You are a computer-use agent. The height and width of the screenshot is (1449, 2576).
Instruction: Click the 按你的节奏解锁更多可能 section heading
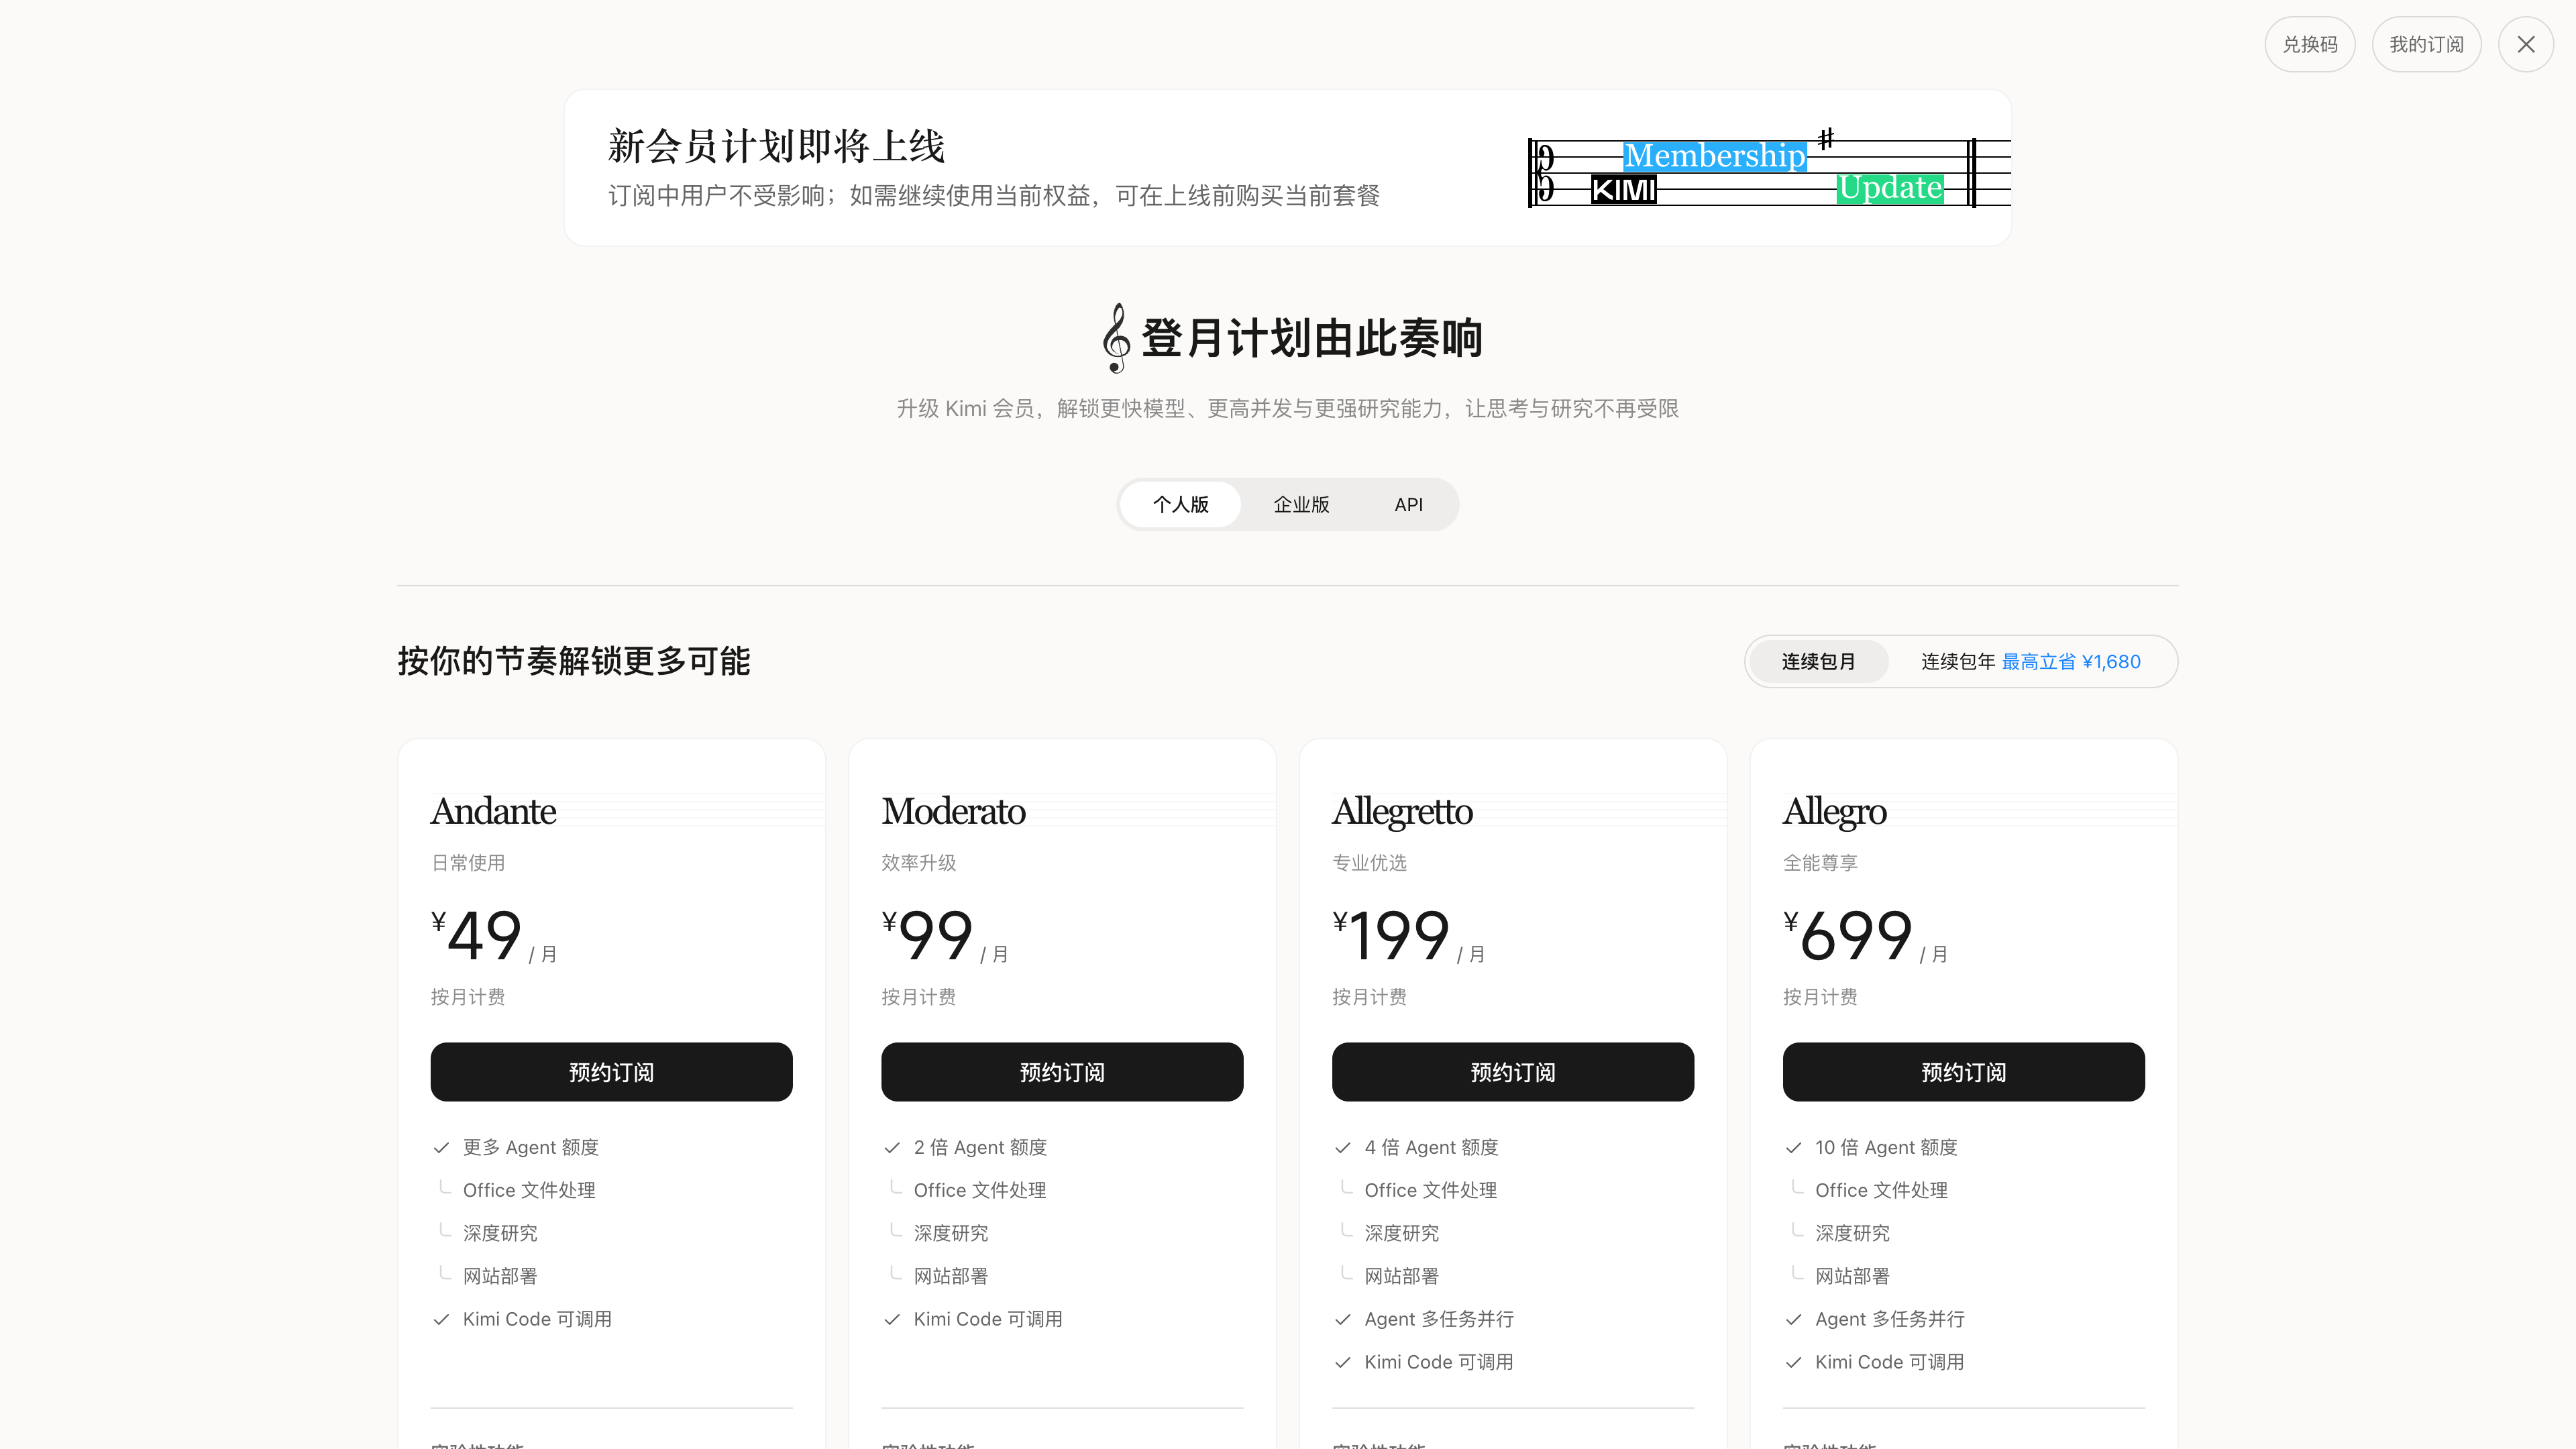coord(574,661)
